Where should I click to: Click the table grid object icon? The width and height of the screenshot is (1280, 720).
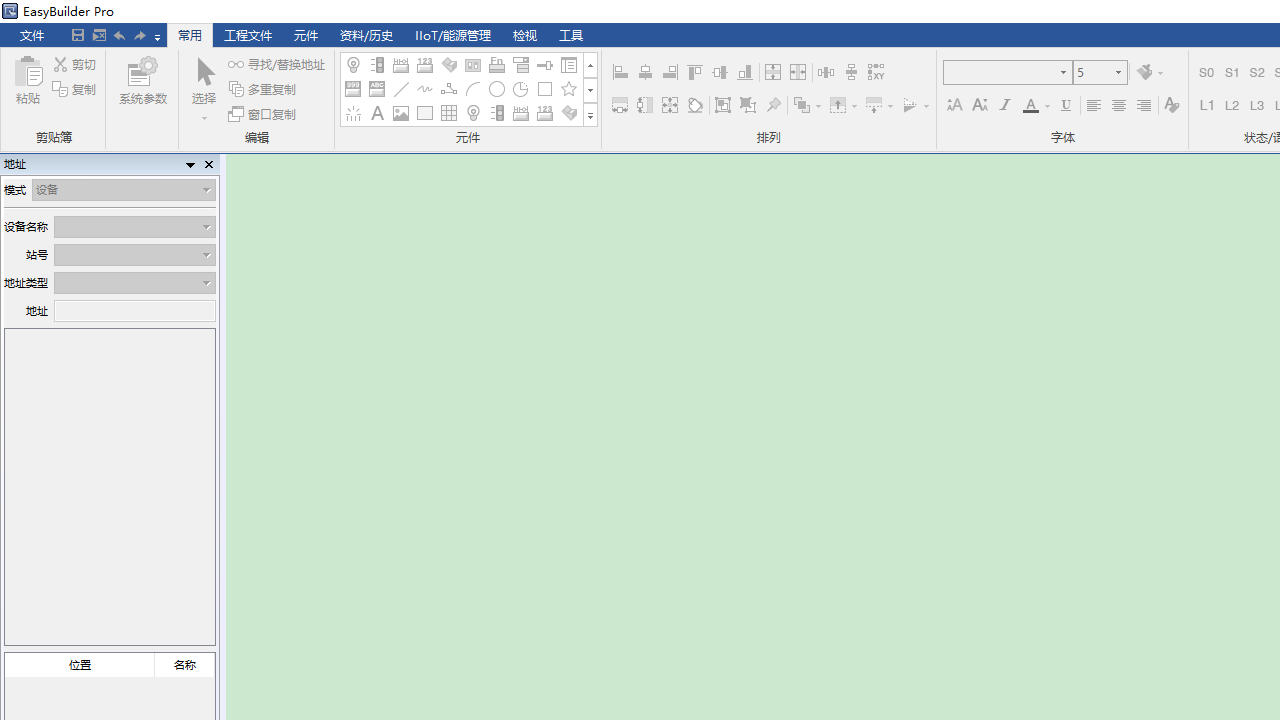[x=449, y=113]
